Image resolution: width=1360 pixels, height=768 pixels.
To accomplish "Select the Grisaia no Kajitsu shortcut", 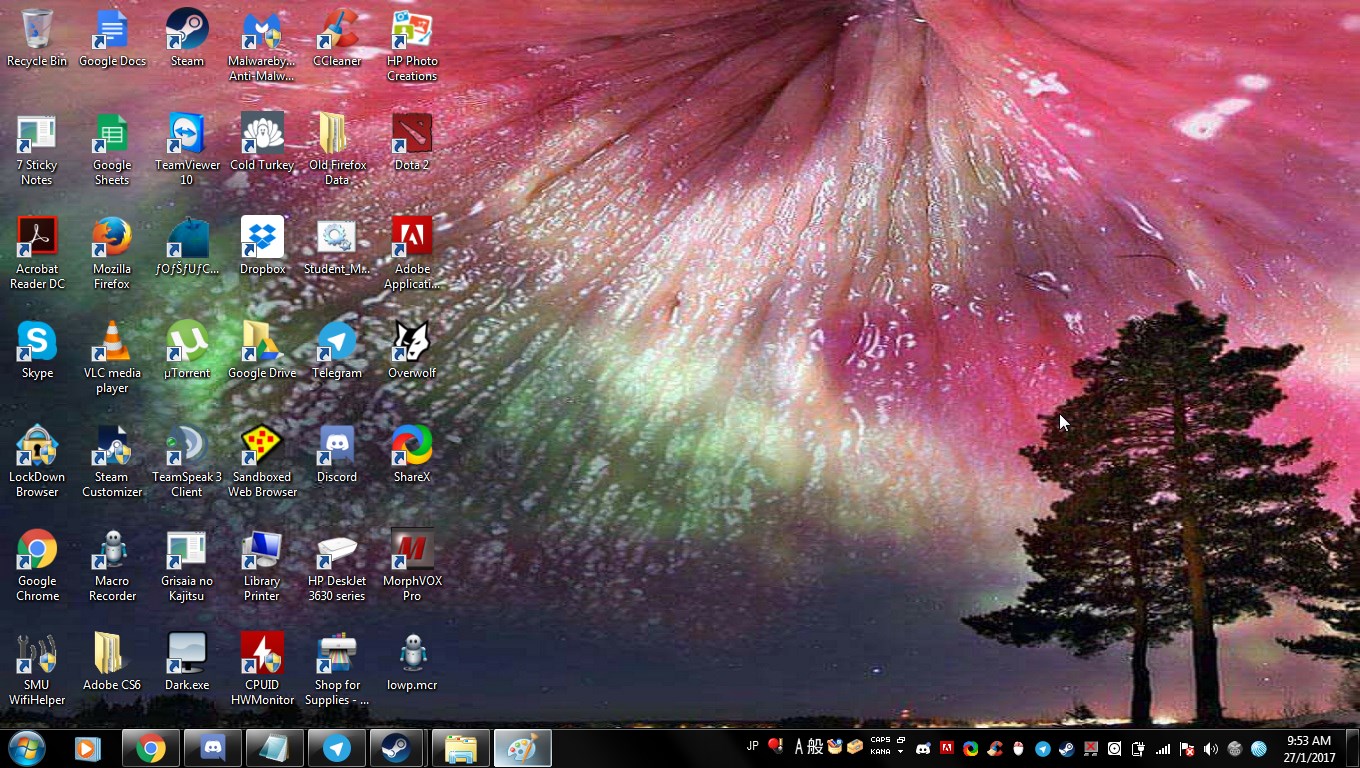I will pyautogui.click(x=187, y=566).
